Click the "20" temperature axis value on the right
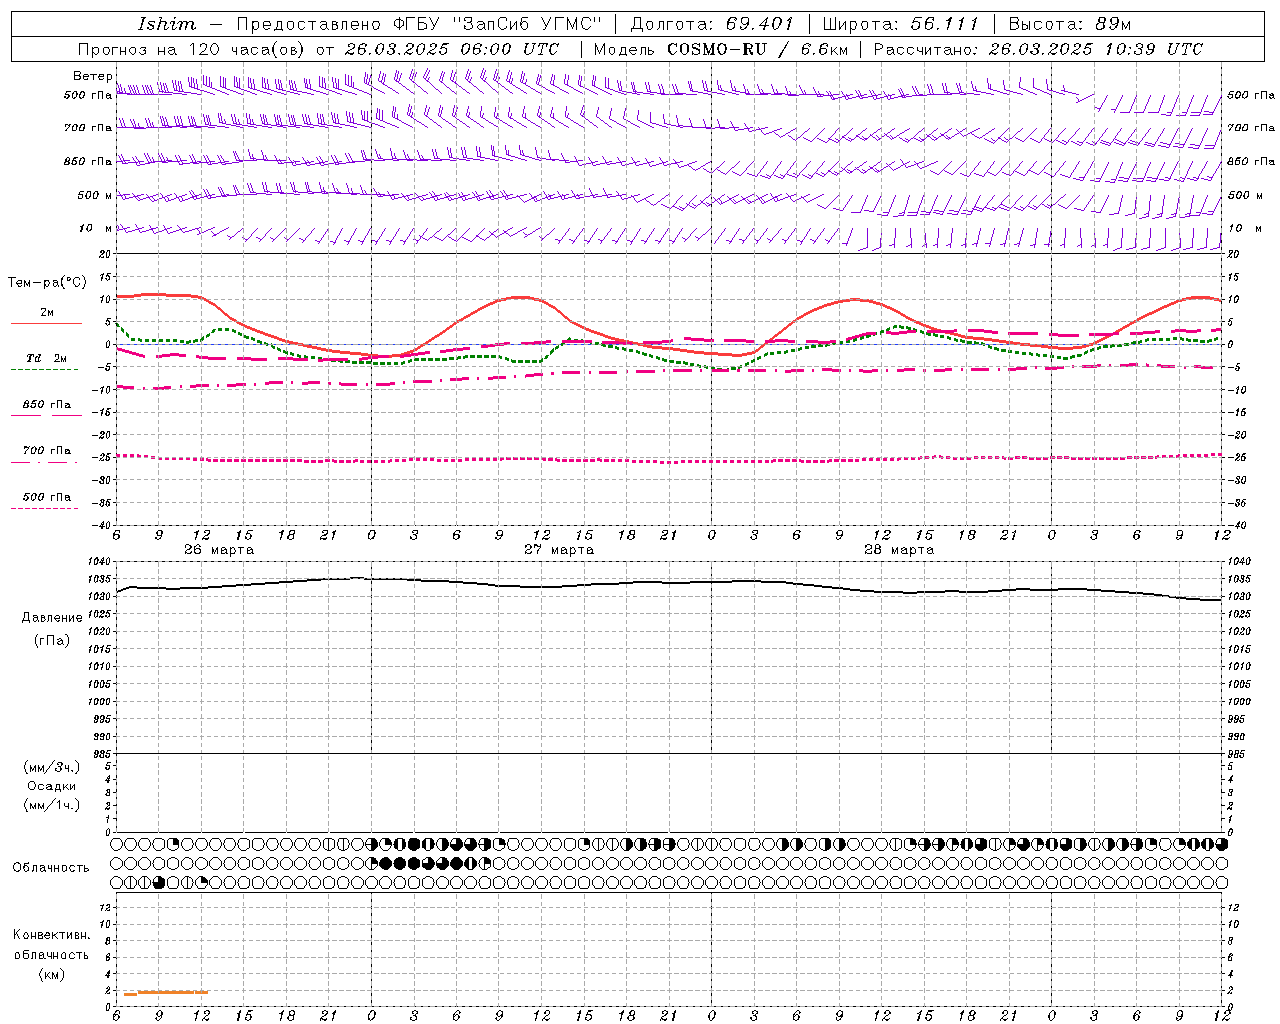Image resolution: width=1280 pixels, height=1024 pixels. coord(1234,254)
